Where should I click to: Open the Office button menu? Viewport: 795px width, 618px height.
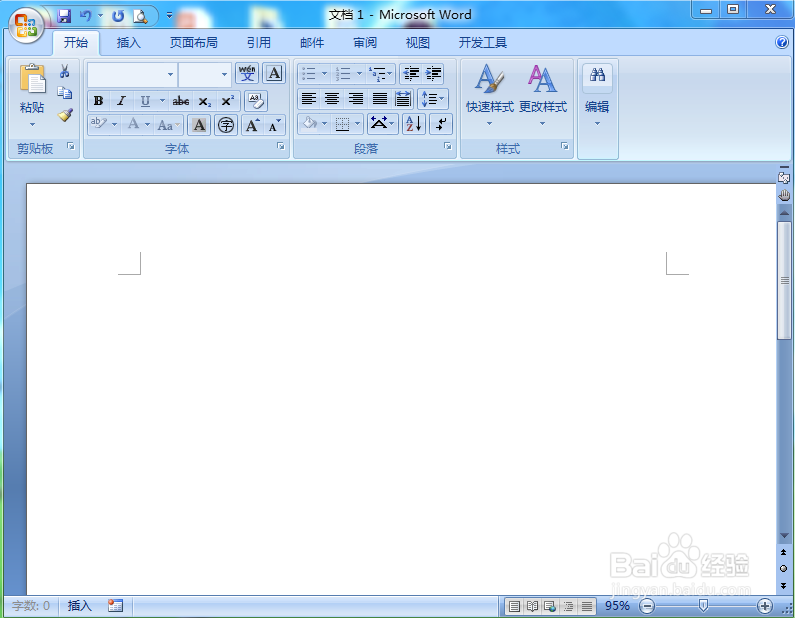(26, 25)
